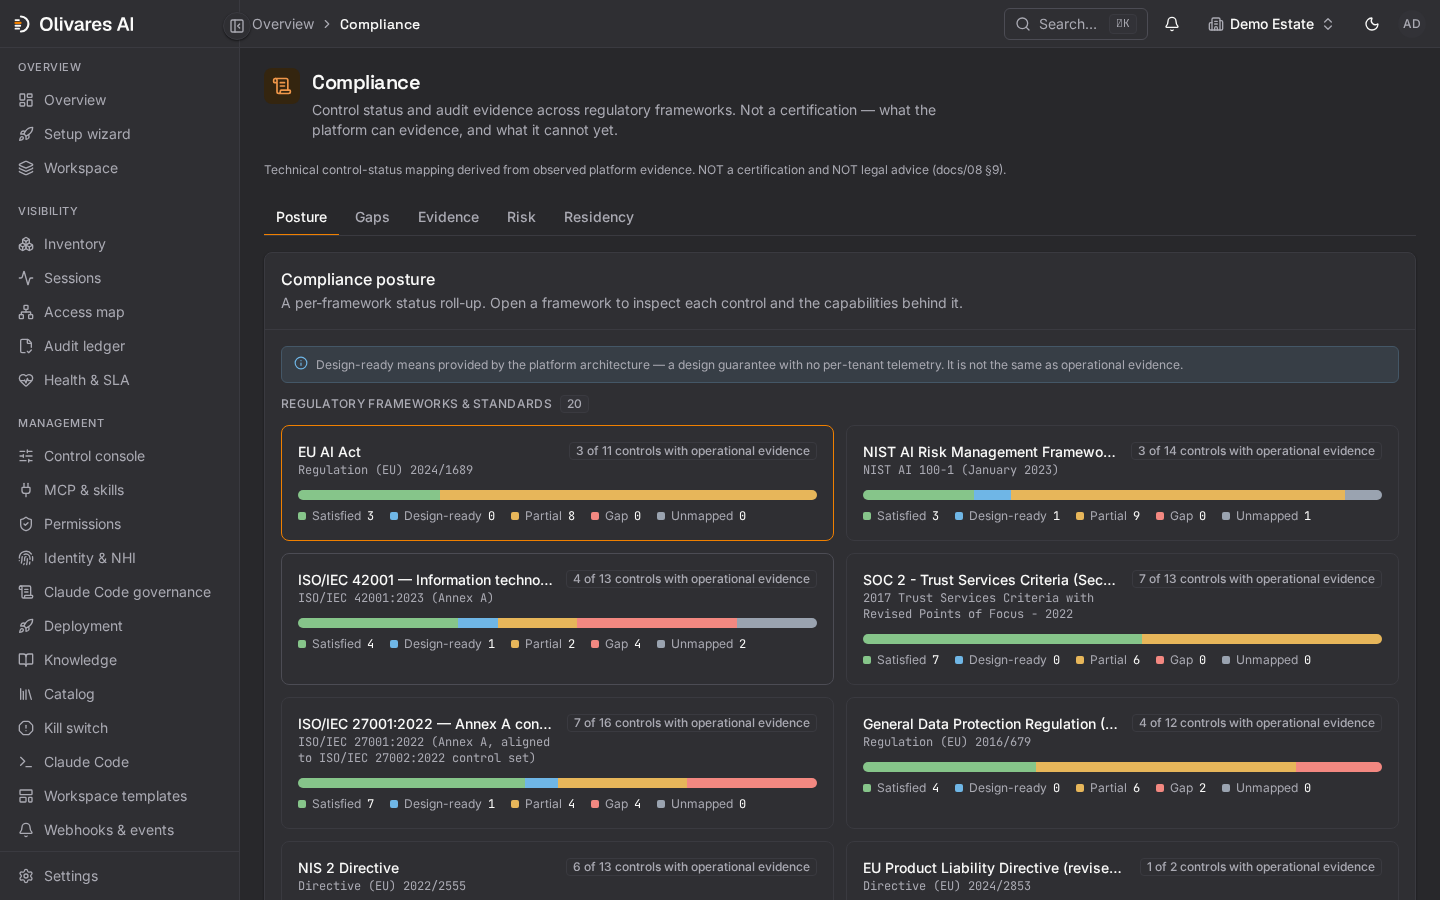Open the ISO/IEC 42001 framework card
The image size is (1440, 900).
tap(557, 619)
